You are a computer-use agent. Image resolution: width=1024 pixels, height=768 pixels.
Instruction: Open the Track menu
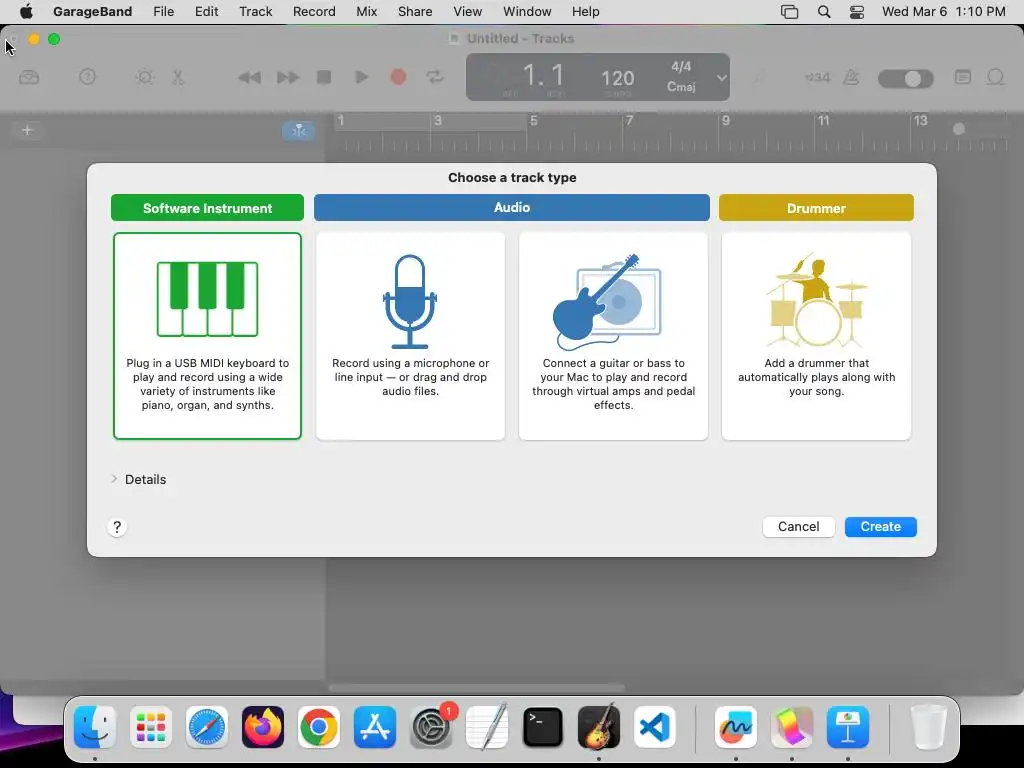(x=255, y=12)
